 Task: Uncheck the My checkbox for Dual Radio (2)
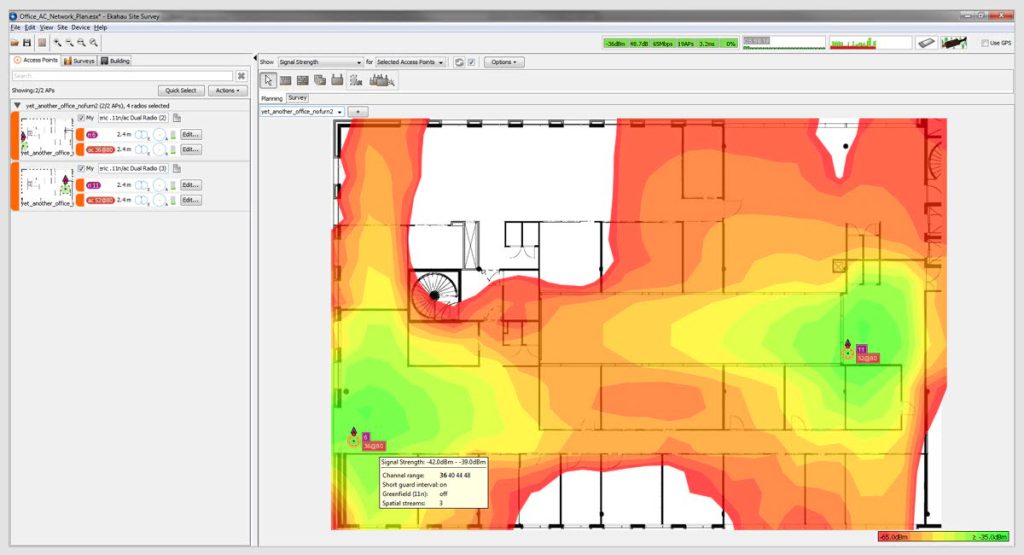(81, 118)
